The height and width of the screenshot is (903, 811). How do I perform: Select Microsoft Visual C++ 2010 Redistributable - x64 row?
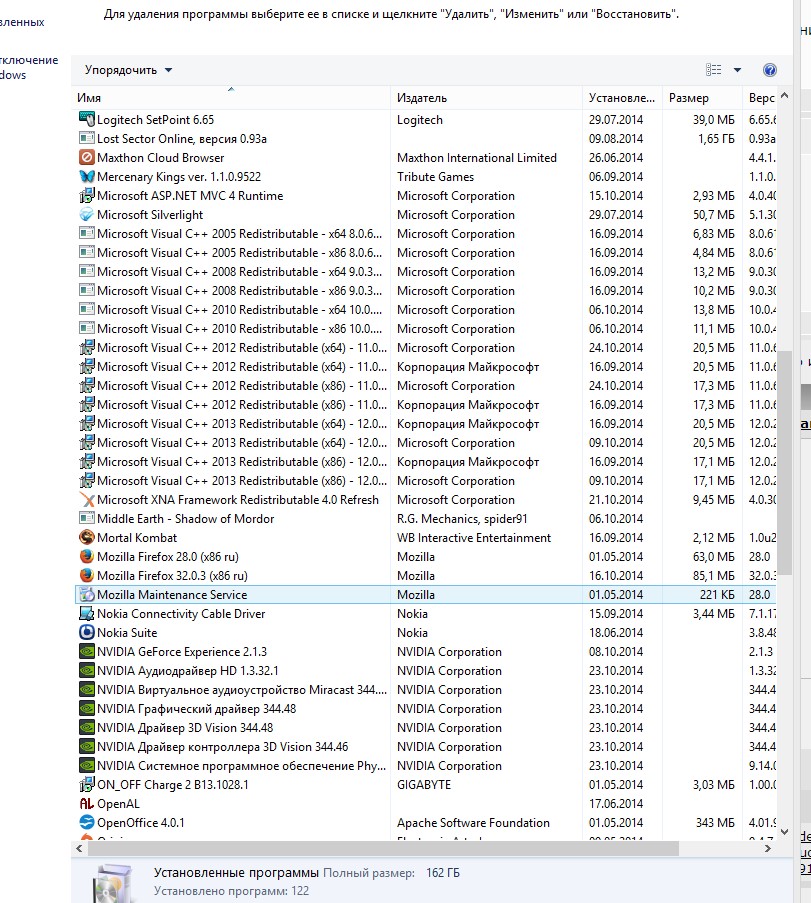pyautogui.click(x=426, y=309)
